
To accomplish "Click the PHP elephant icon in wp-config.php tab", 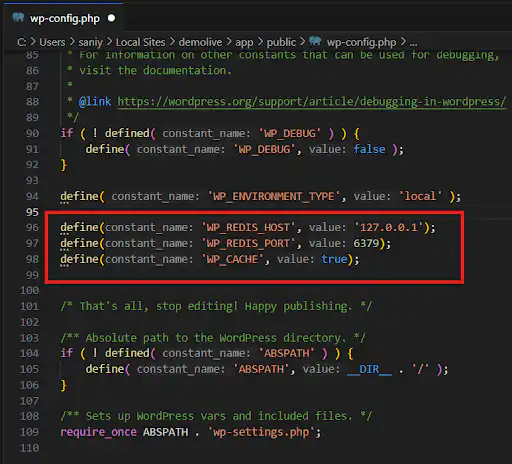I will click(18, 18).
